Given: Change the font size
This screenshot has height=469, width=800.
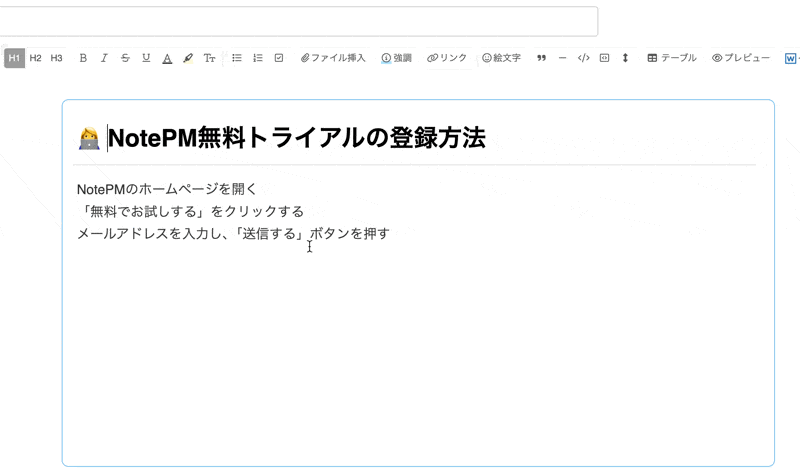Looking at the screenshot, I should pyautogui.click(x=209, y=58).
